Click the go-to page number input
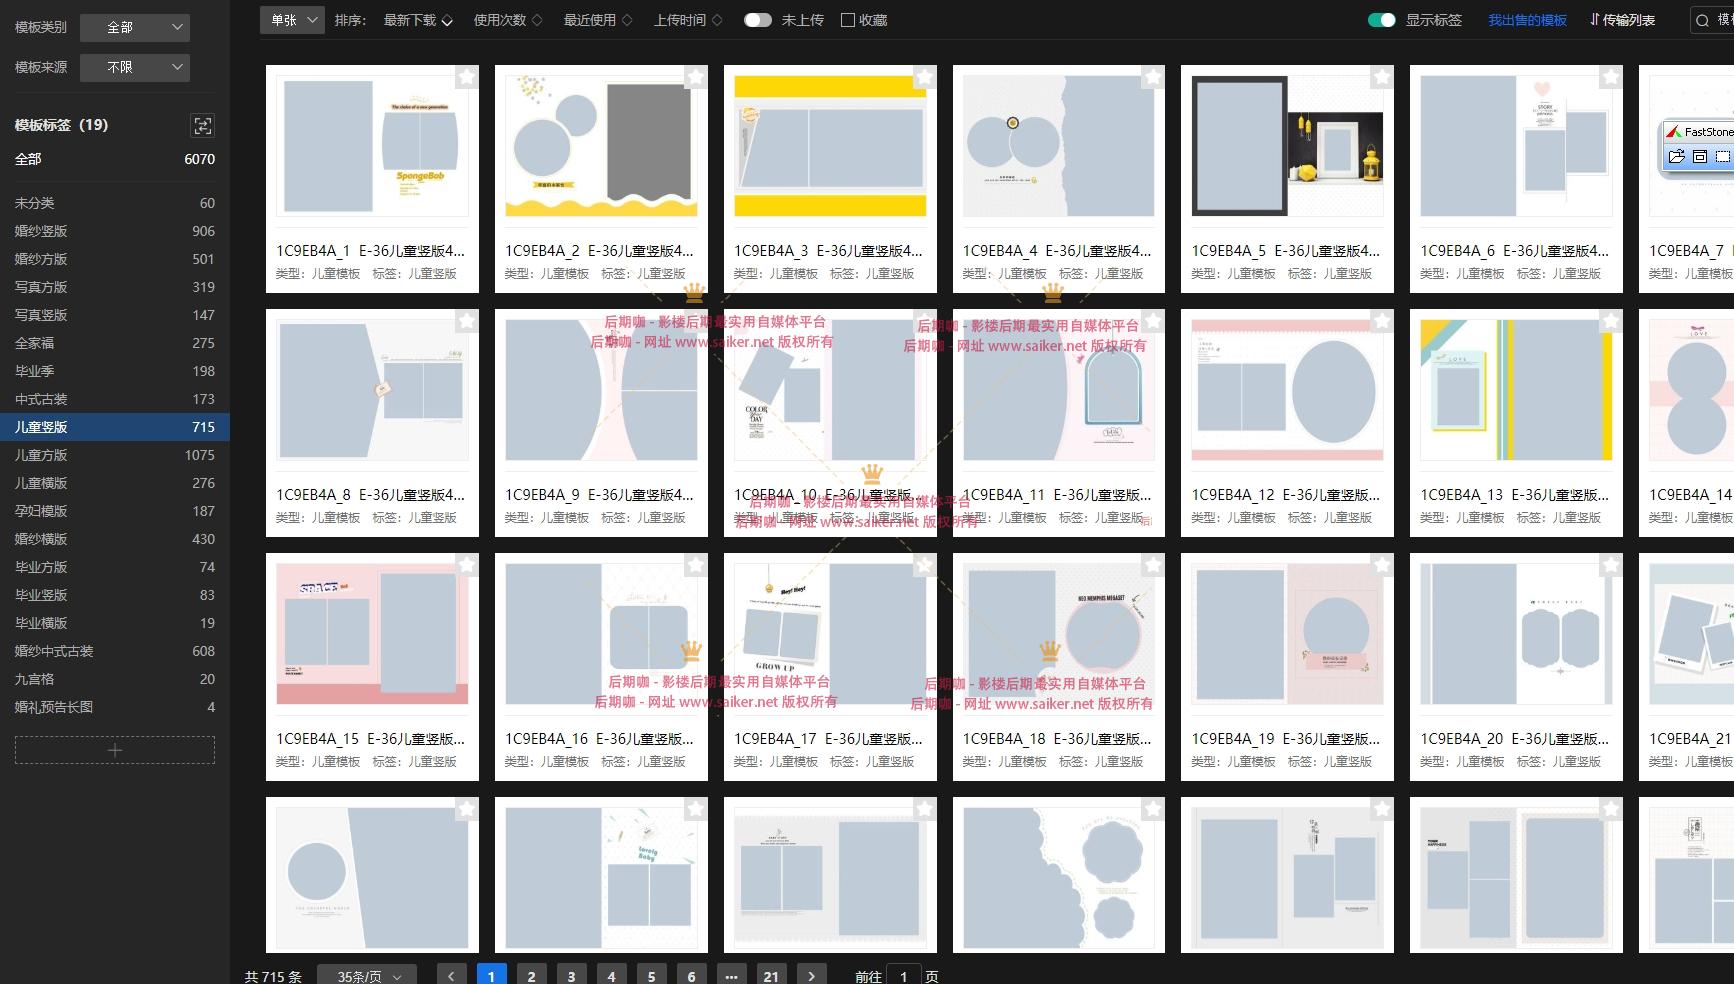 (x=903, y=976)
